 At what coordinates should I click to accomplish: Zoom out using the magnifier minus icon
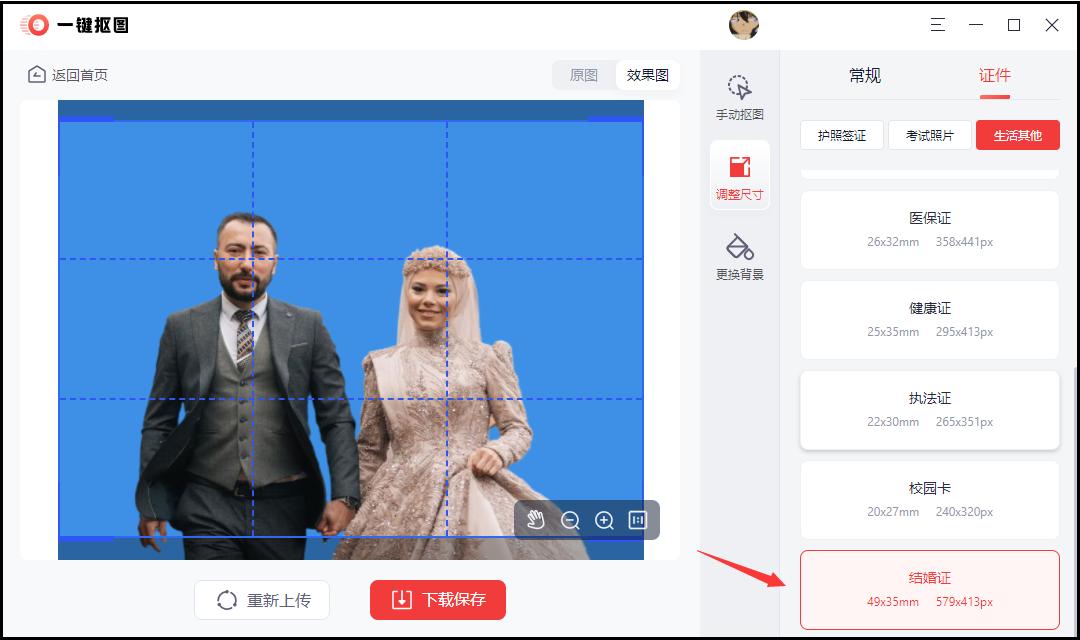[570, 520]
